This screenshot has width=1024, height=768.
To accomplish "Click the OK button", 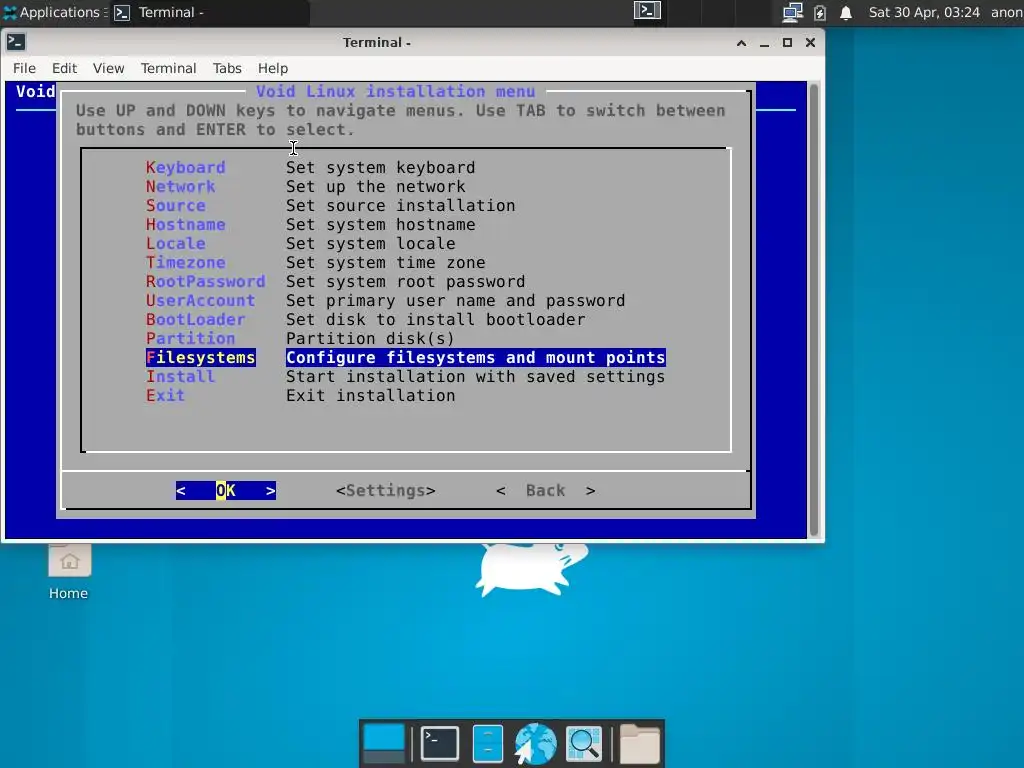I will point(226,490).
